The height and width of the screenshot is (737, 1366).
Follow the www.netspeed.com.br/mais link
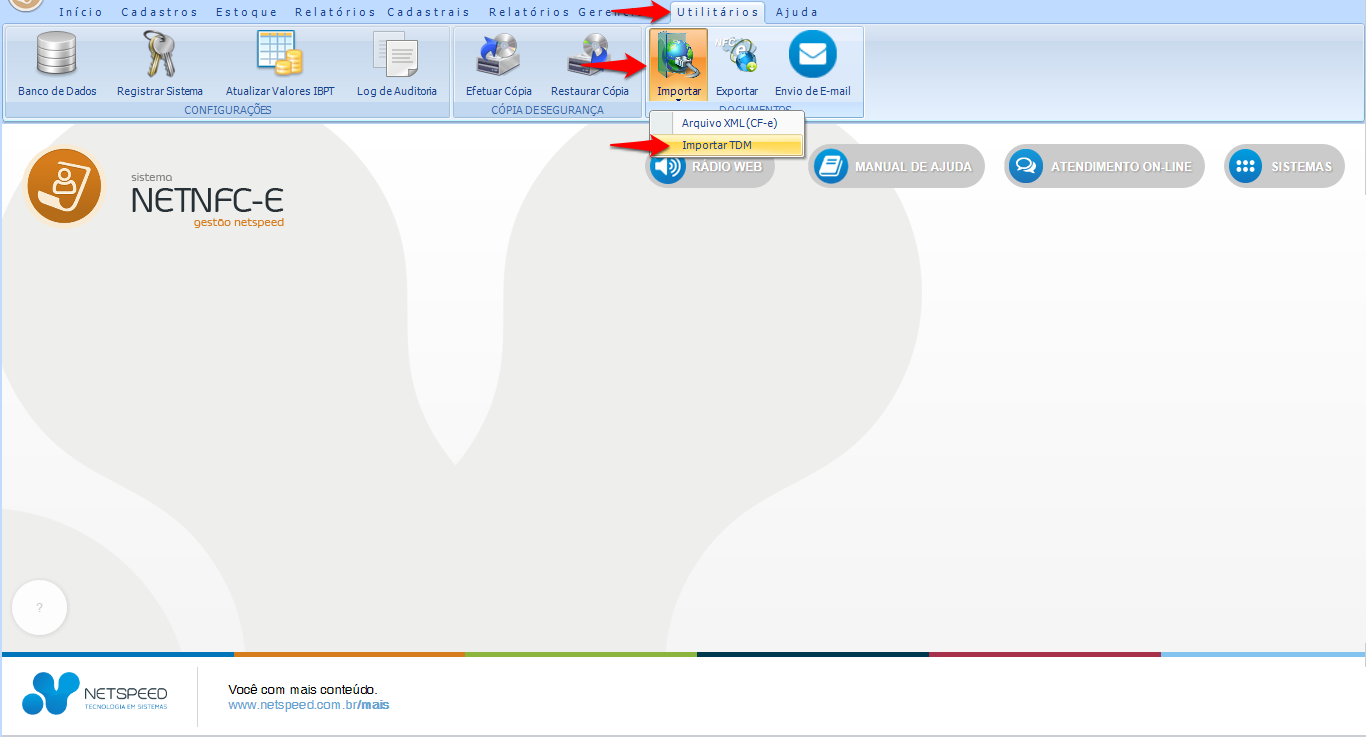(x=308, y=705)
